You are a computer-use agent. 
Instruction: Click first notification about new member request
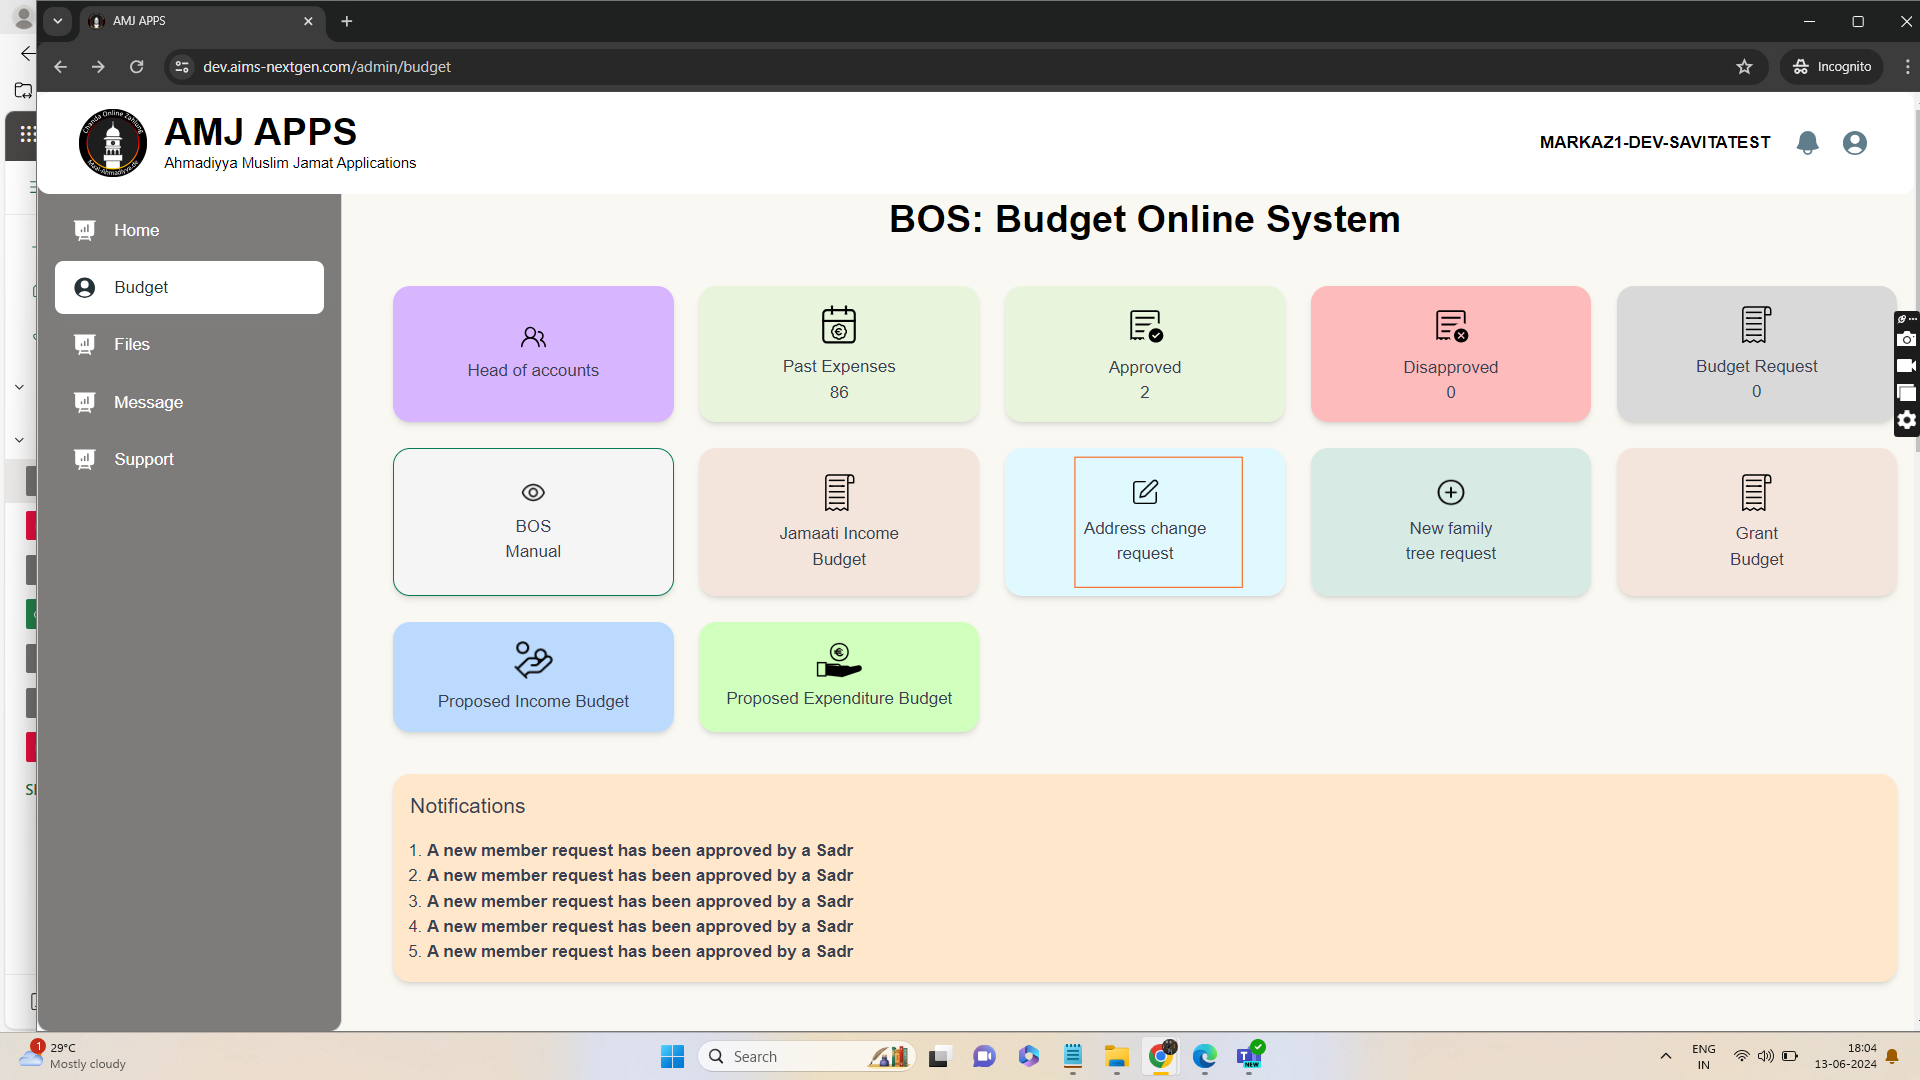[640, 851]
